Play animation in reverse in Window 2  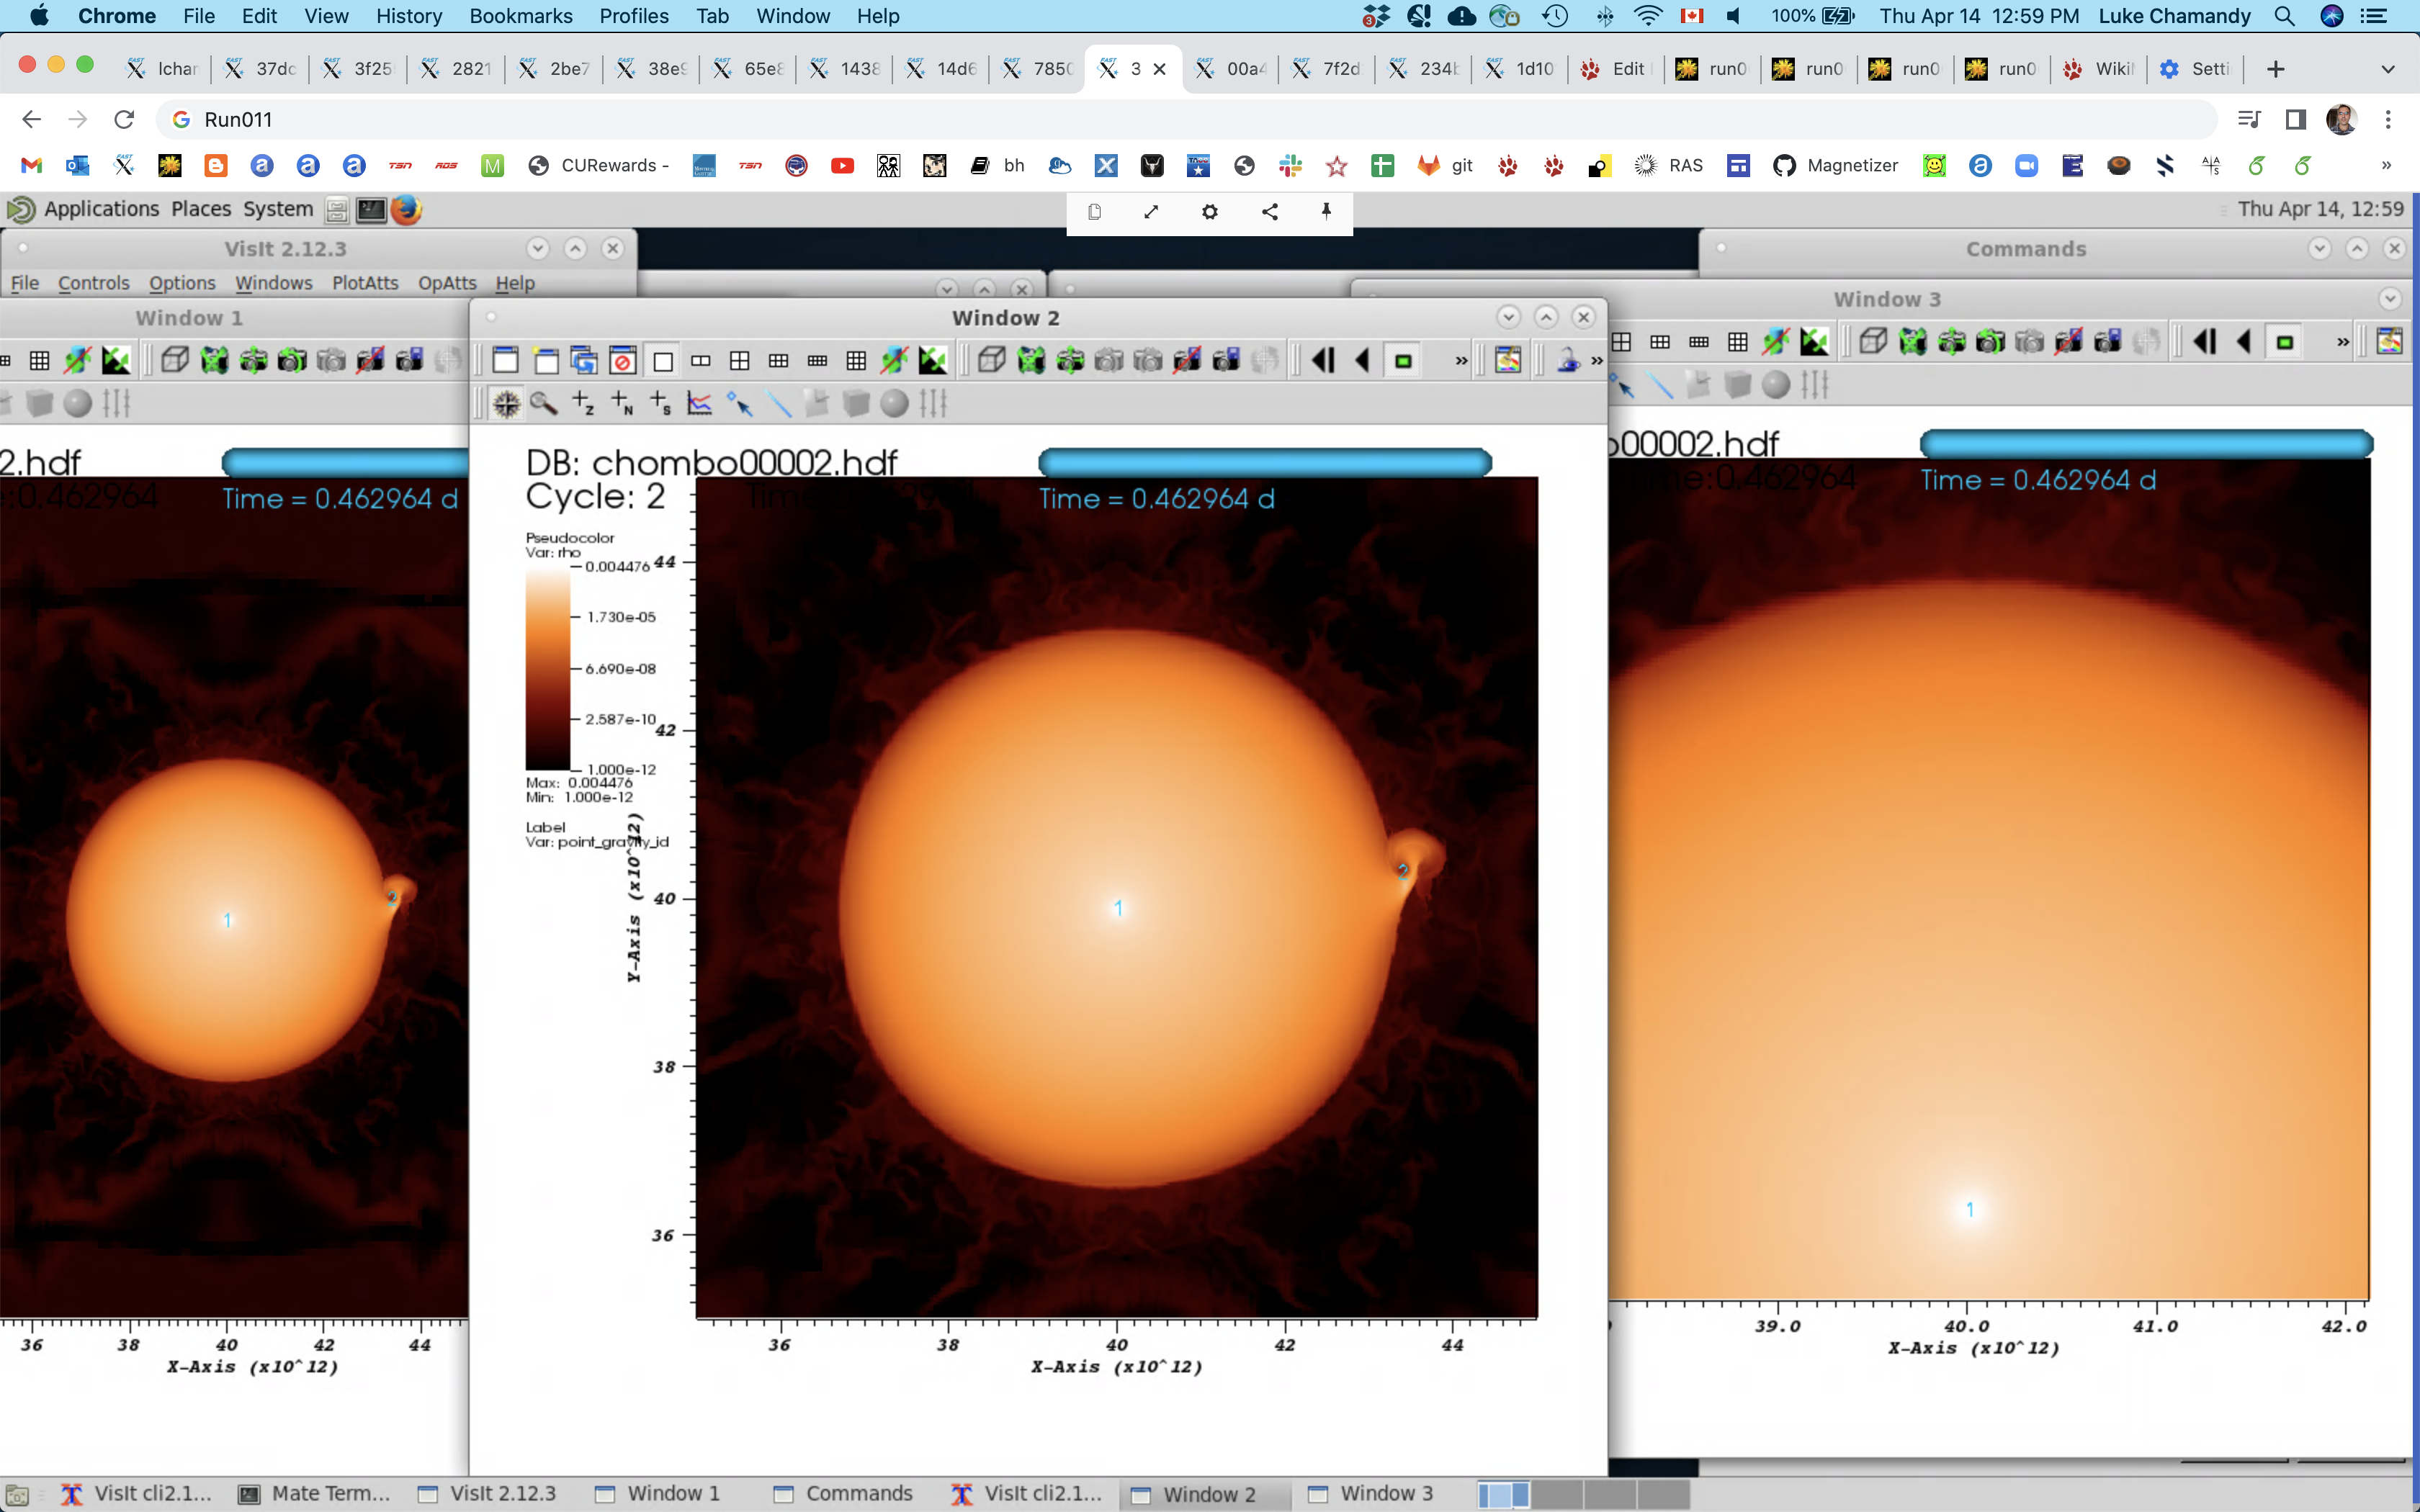pos(1363,360)
